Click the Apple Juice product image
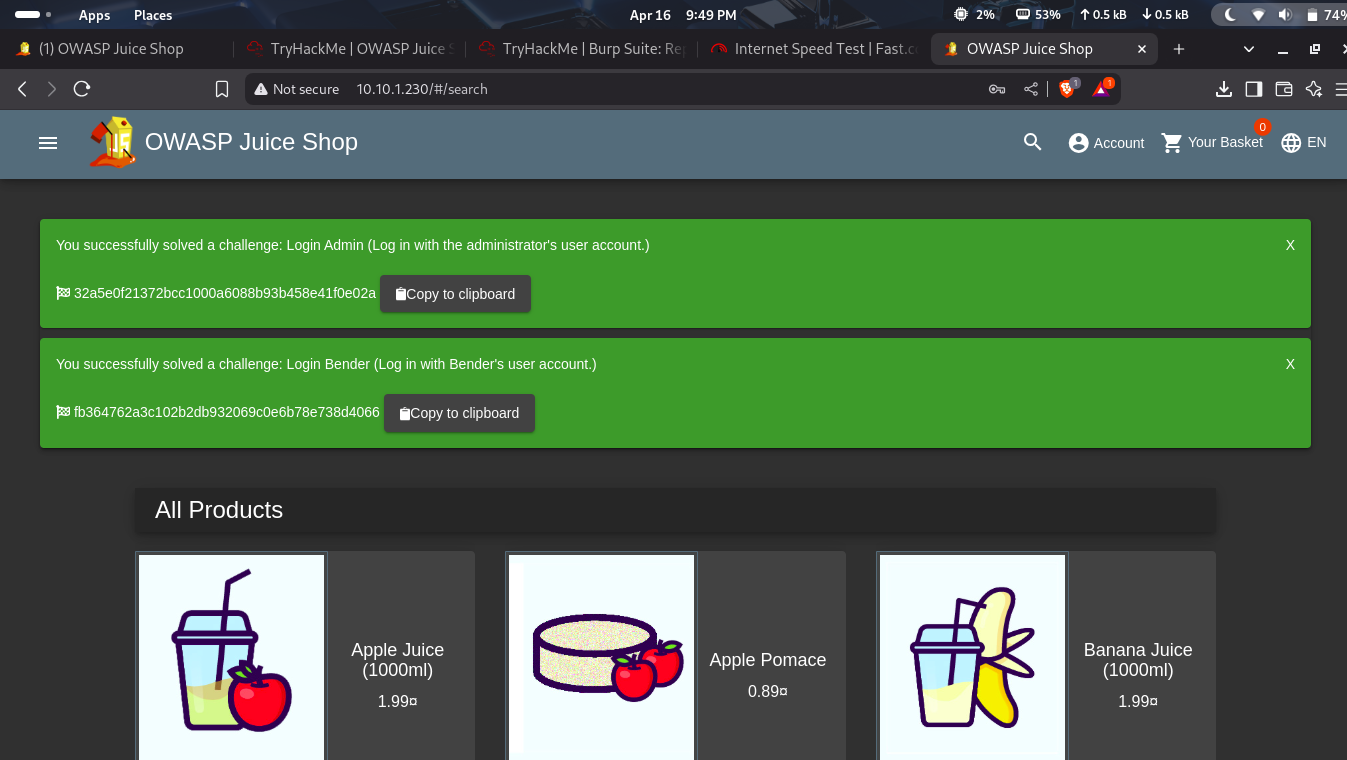 coord(231,655)
